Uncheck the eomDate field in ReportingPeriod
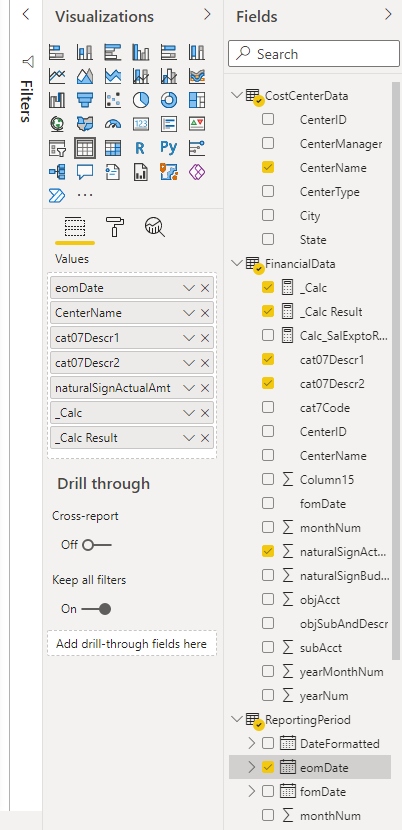Screen dimensions: 402x830 [268, 766]
